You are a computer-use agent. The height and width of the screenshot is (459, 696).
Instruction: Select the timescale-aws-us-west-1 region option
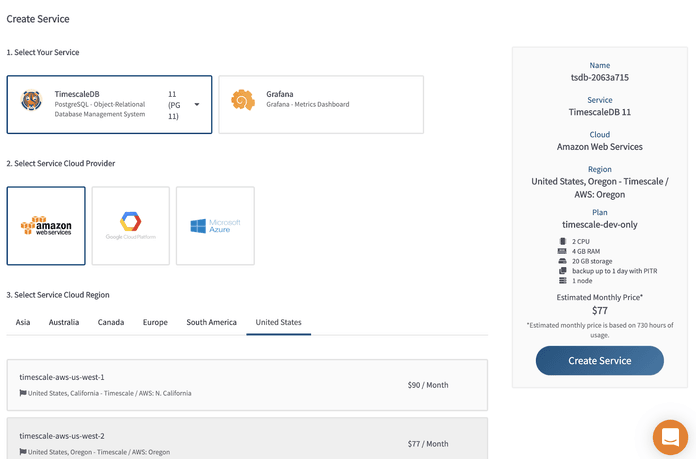coord(247,385)
